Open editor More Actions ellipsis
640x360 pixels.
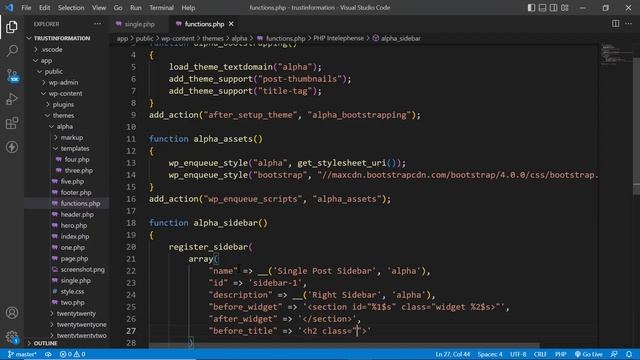(628, 24)
